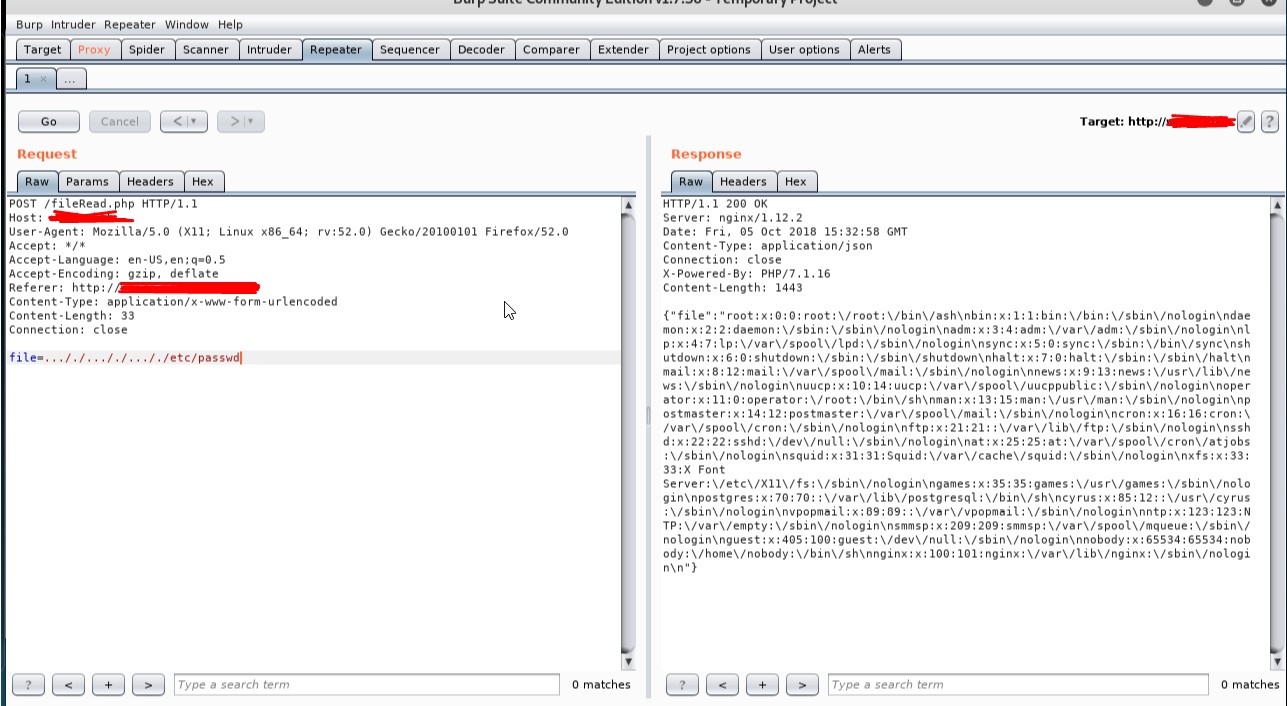
Task: Open the Window menu
Action: [x=187, y=24]
